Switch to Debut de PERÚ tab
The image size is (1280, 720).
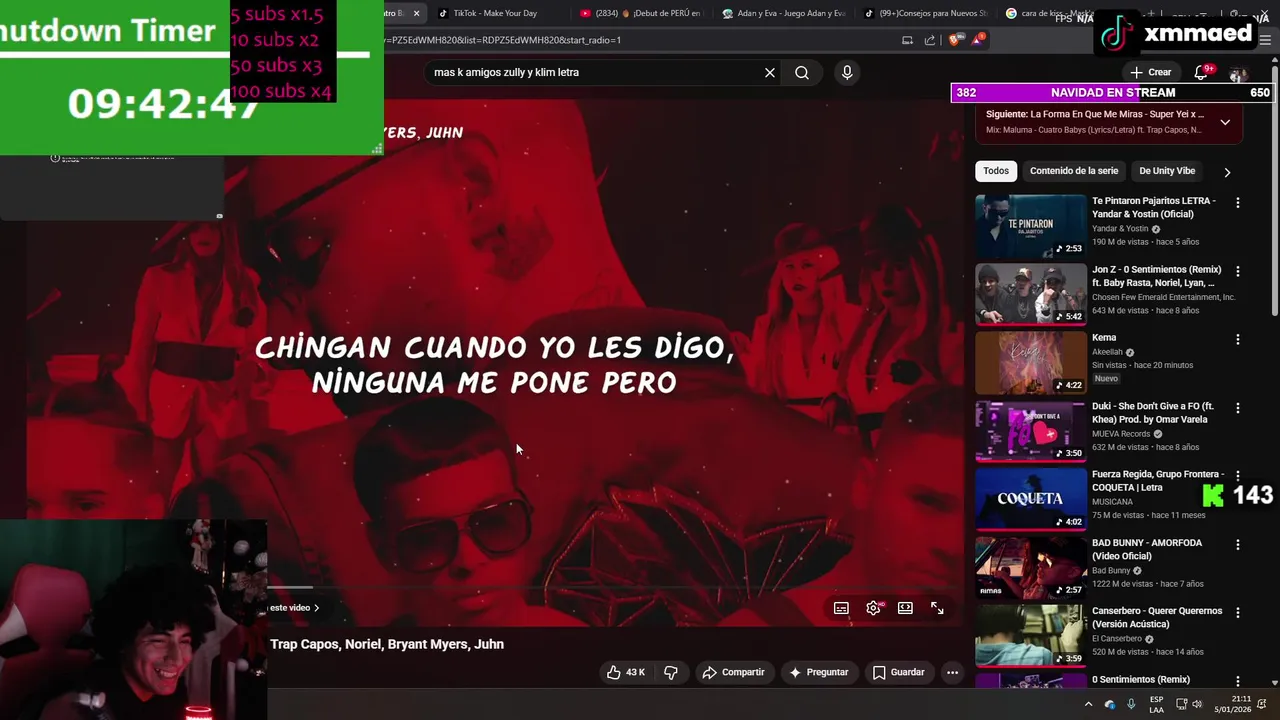click(640, 14)
